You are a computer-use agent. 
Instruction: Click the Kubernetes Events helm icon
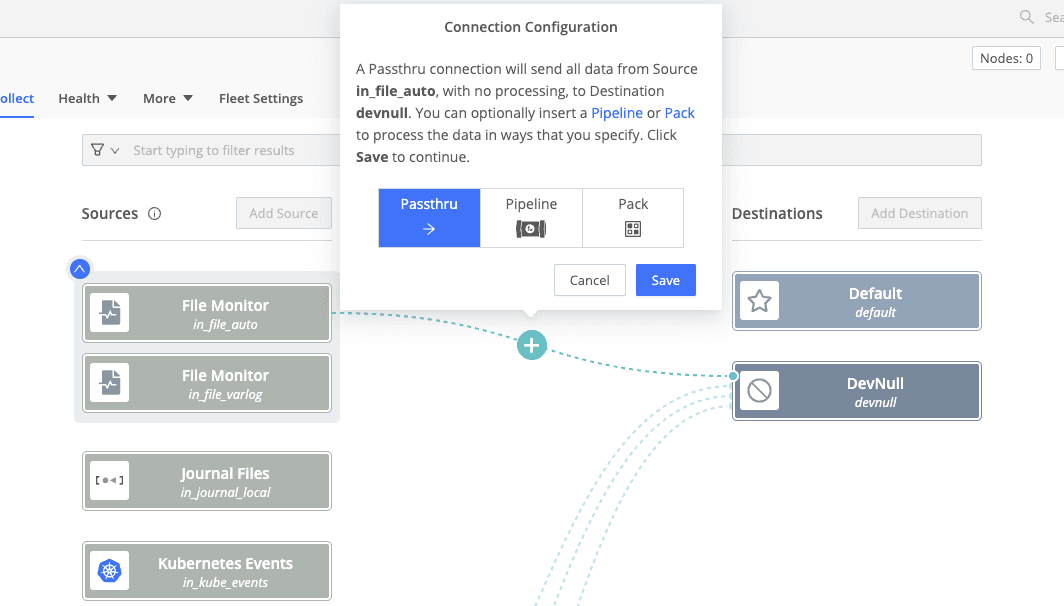click(x=109, y=571)
